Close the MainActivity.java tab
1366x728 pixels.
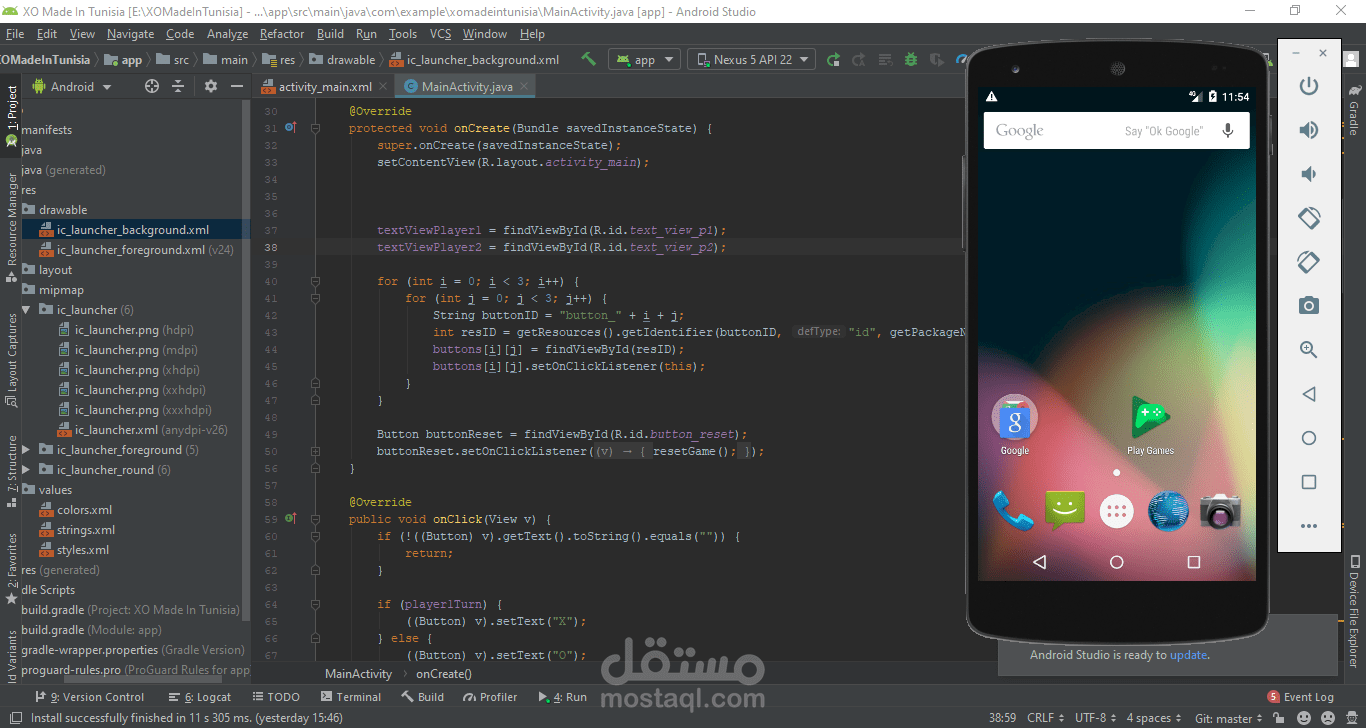point(526,87)
